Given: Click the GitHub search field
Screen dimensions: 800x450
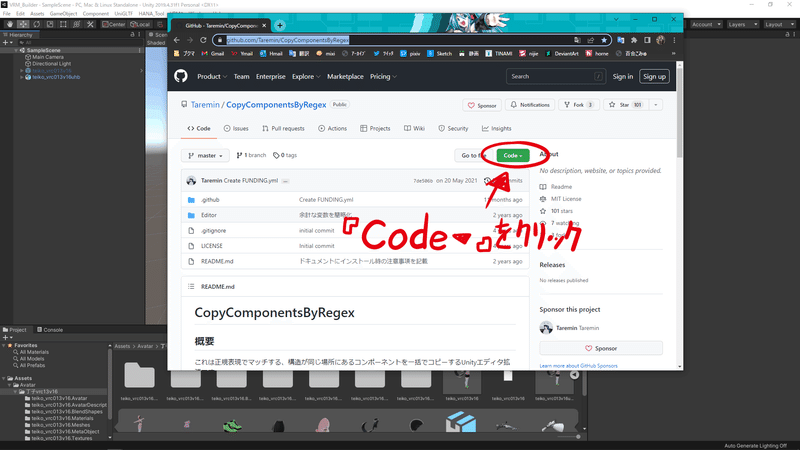Looking at the screenshot, I should point(556,77).
